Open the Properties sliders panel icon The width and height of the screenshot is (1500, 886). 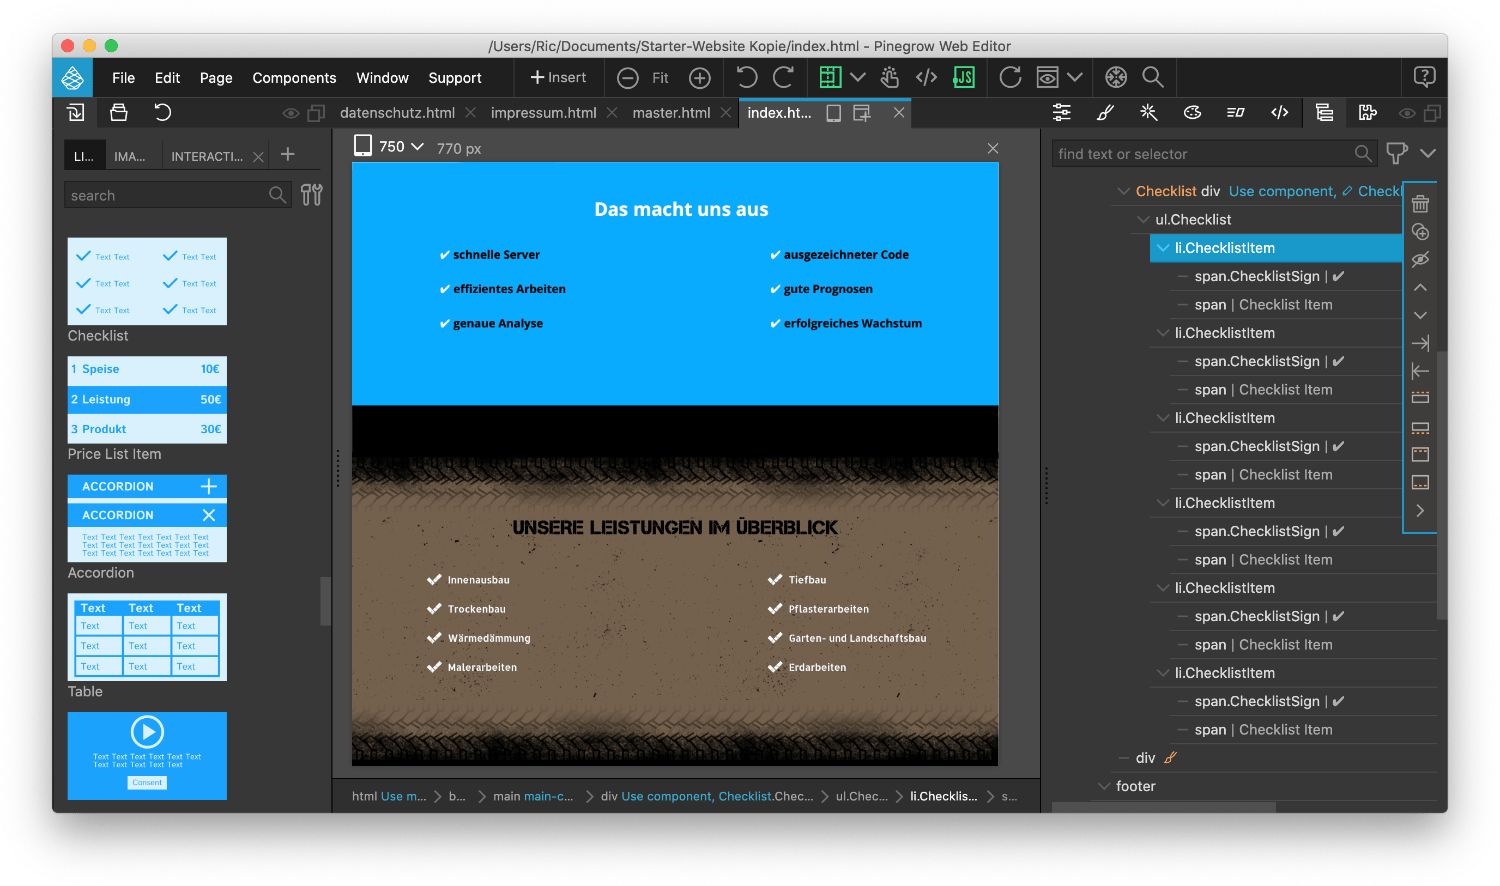[x=1062, y=113]
